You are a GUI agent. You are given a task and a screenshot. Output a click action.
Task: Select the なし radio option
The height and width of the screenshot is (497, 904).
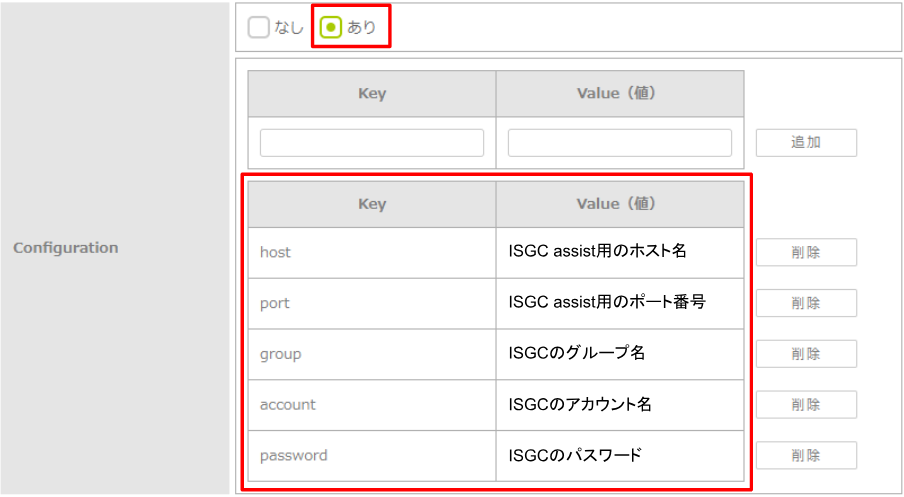tap(259, 28)
